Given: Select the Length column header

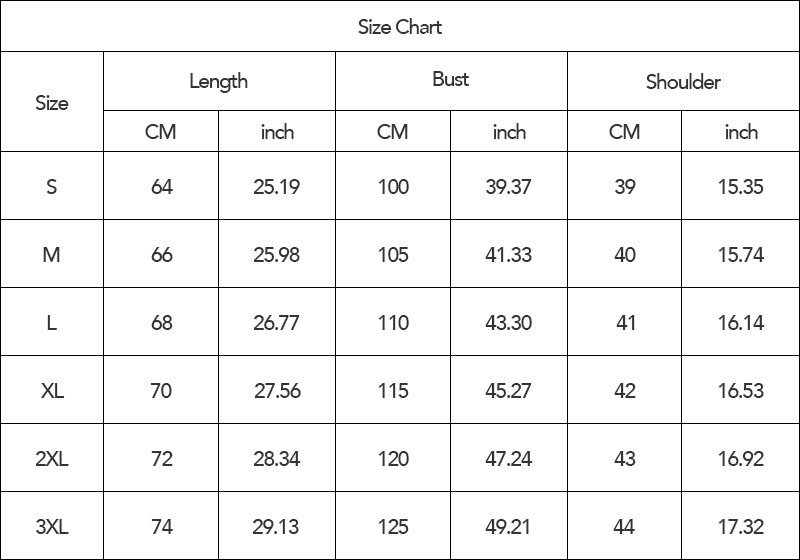Looking at the screenshot, I should click(x=218, y=81).
